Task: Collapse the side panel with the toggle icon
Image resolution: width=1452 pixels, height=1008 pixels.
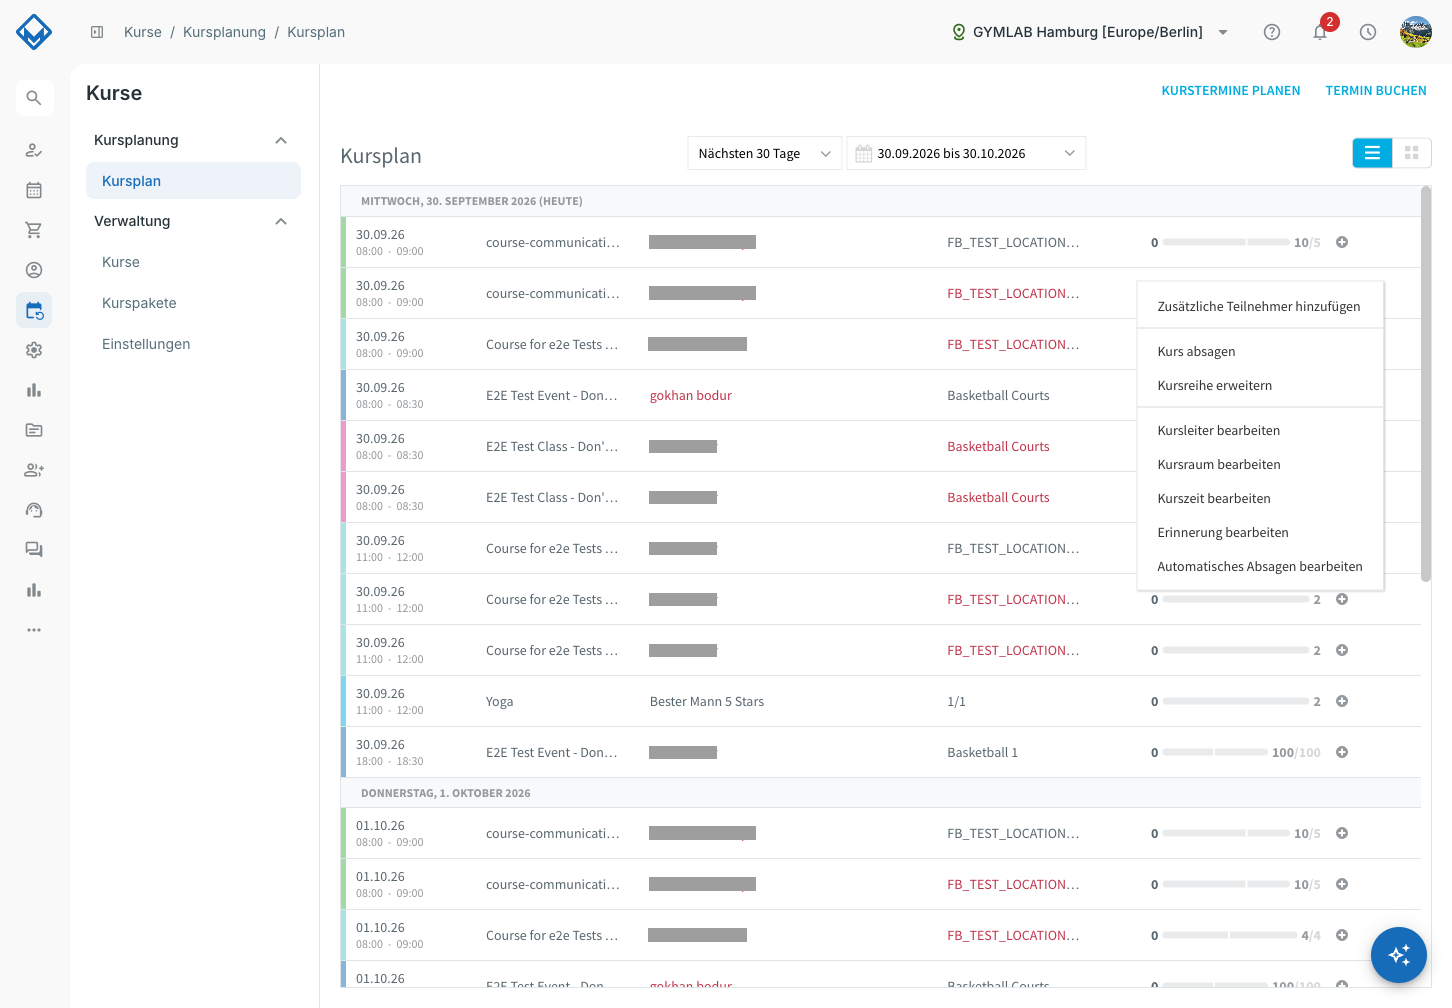Action: pyautogui.click(x=97, y=32)
